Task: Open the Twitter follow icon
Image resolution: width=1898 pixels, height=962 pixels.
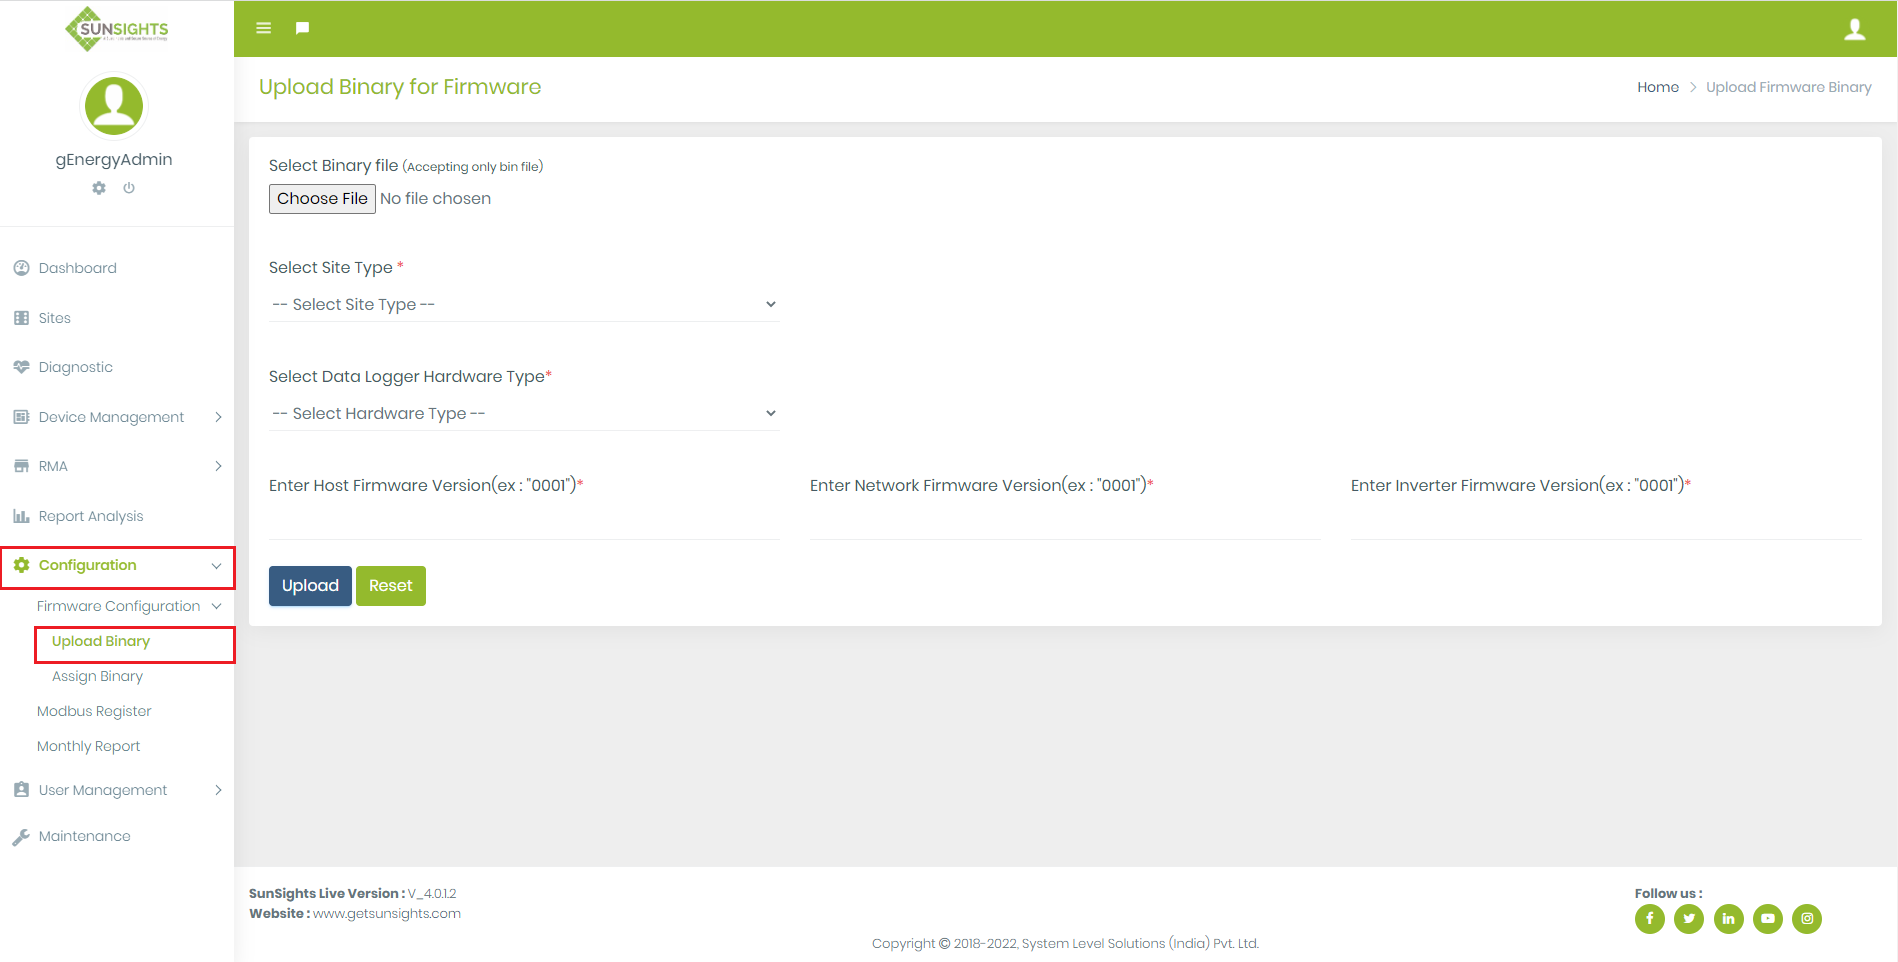Action: [x=1688, y=918]
